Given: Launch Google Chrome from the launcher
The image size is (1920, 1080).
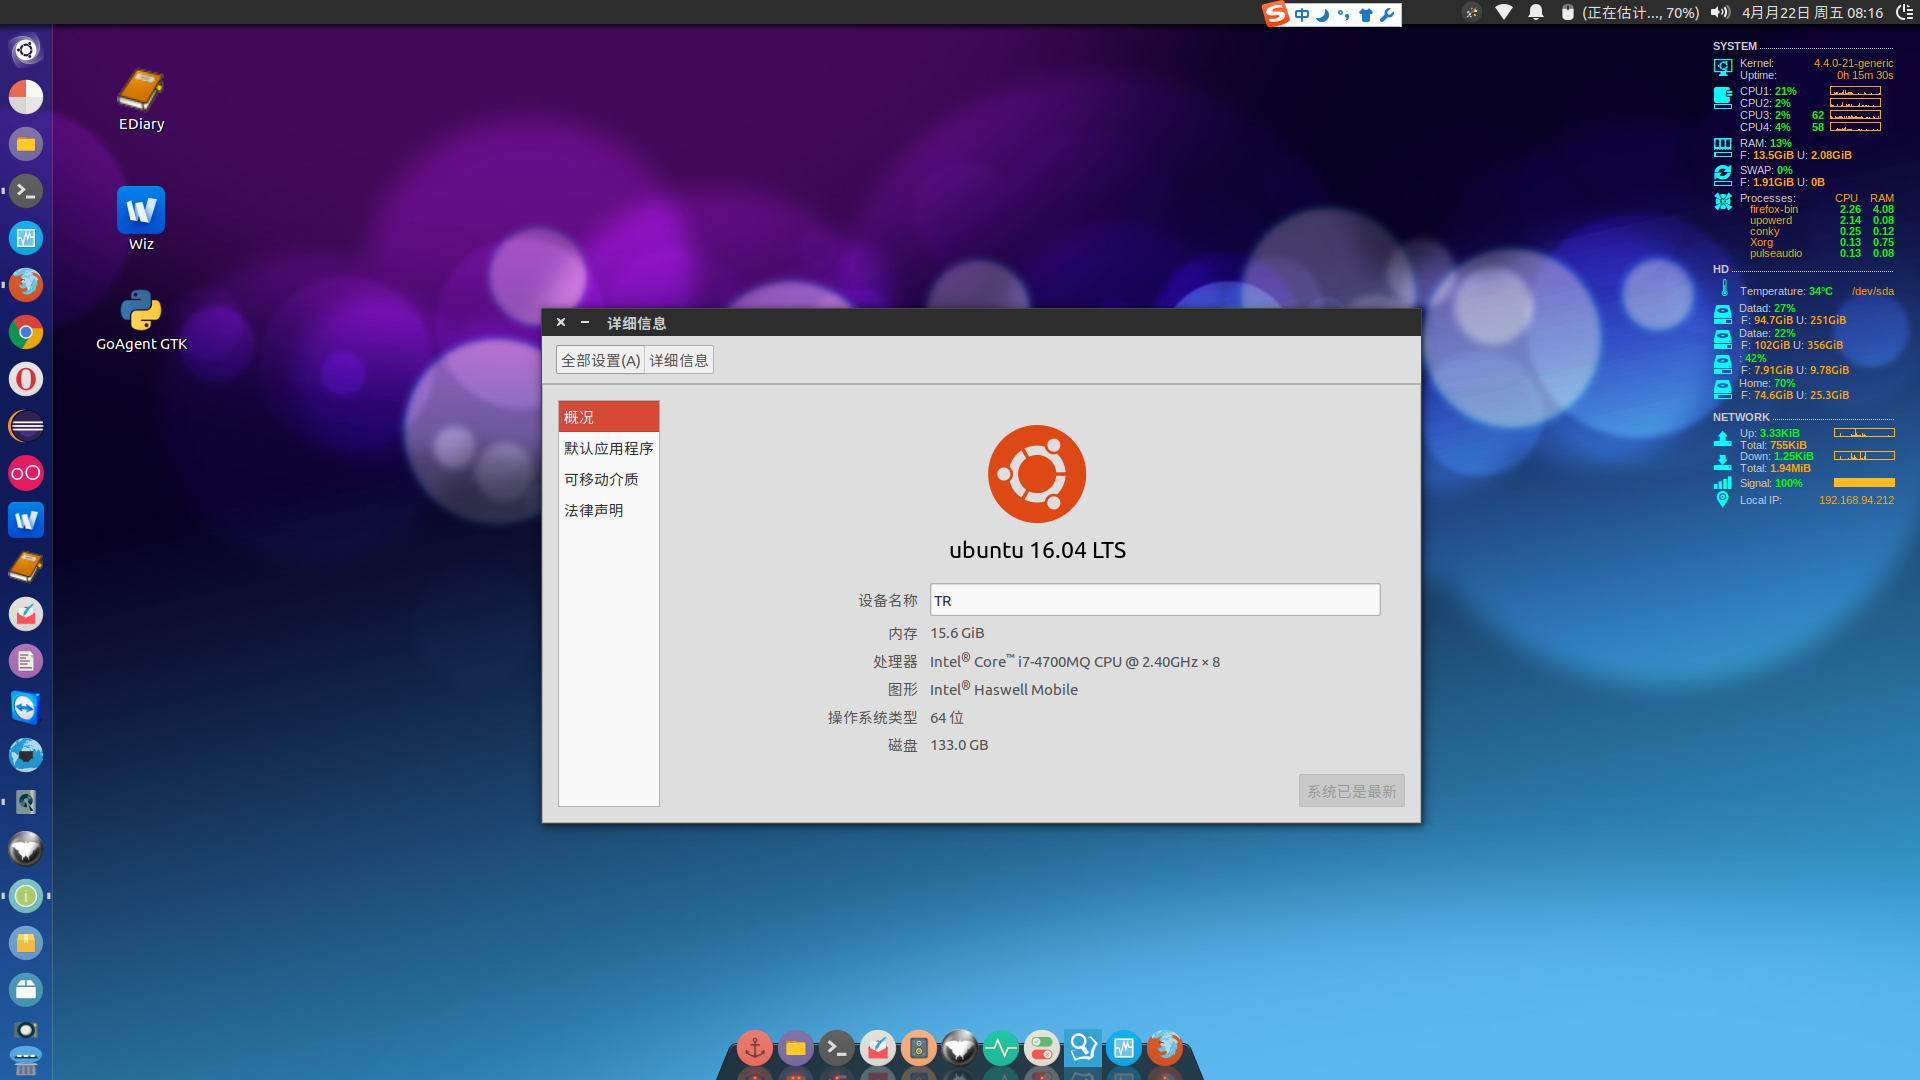Looking at the screenshot, I should click(x=26, y=332).
